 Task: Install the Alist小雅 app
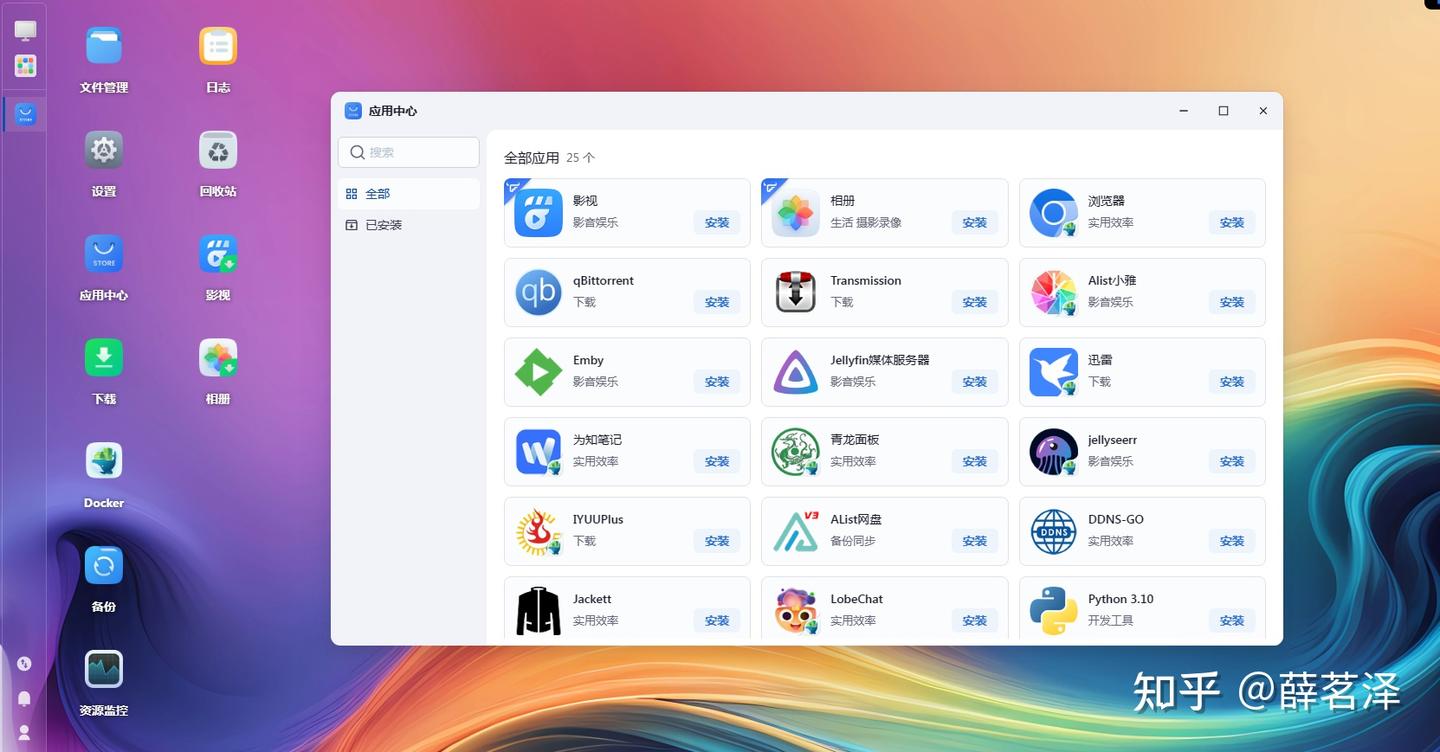1231,302
